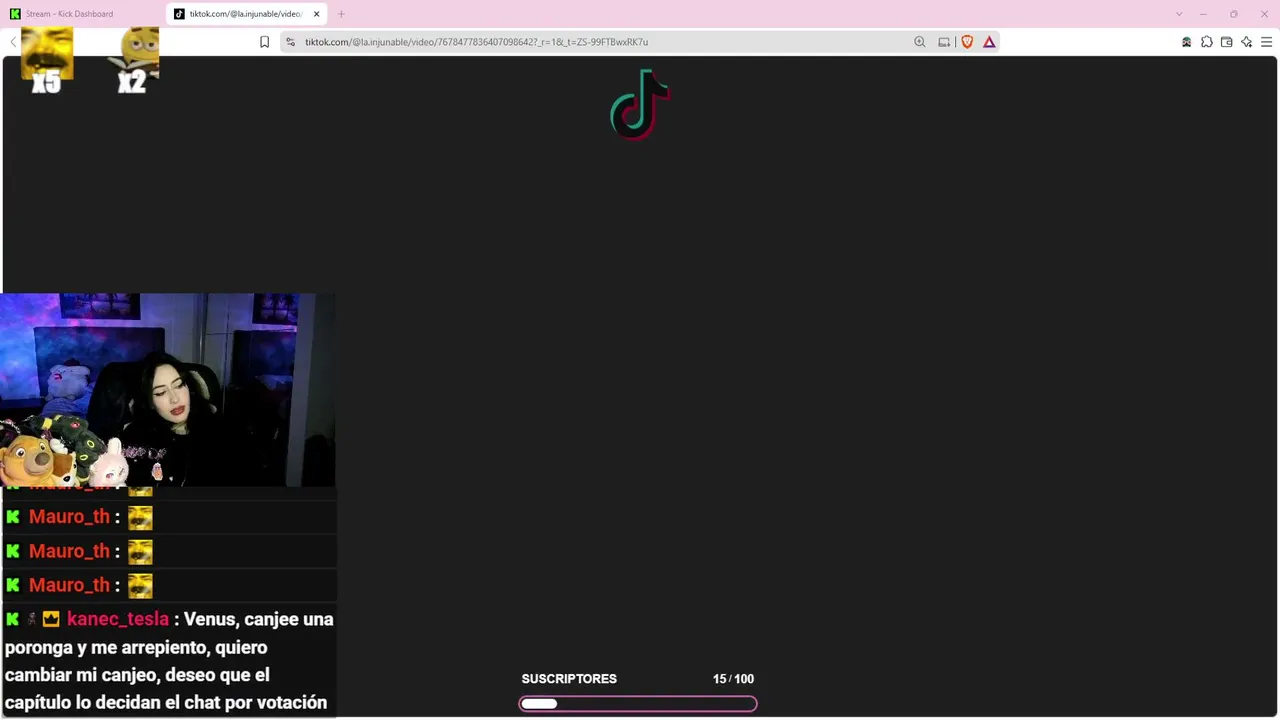1280x720 pixels.
Task: Click the 15 / 100 subscriber count
Action: click(733, 679)
